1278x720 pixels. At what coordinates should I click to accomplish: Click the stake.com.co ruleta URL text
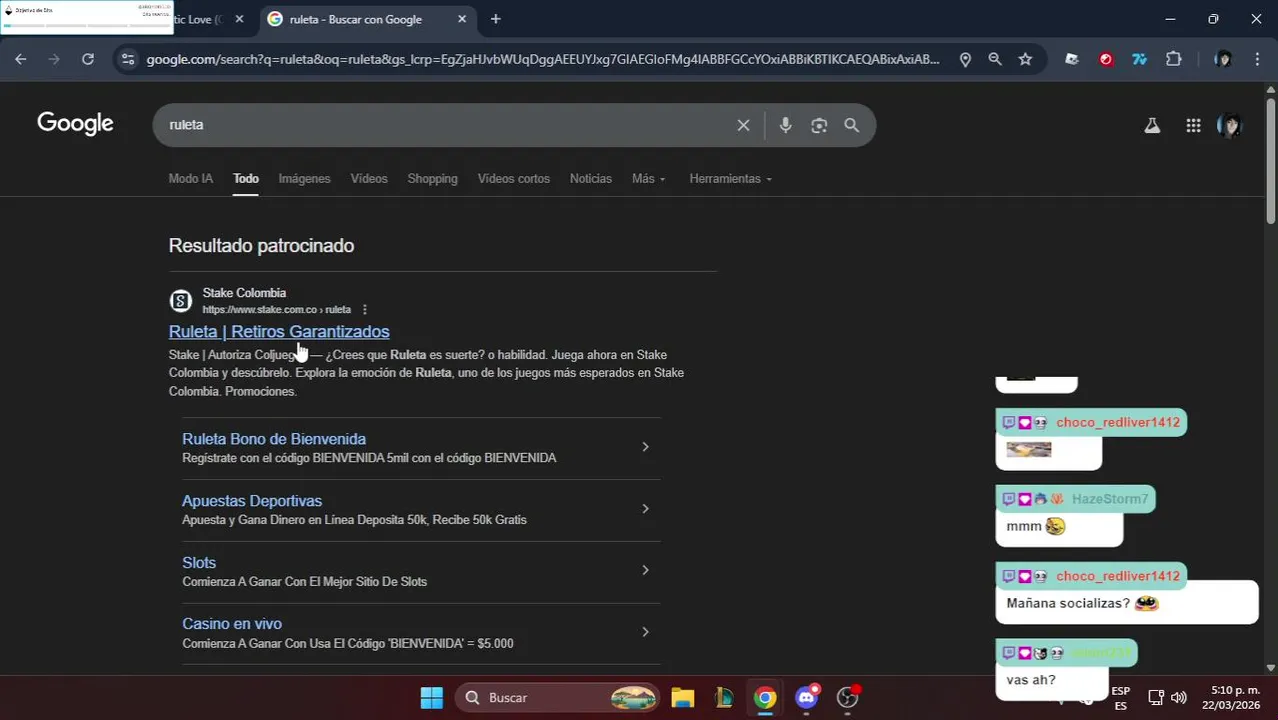point(277,310)
